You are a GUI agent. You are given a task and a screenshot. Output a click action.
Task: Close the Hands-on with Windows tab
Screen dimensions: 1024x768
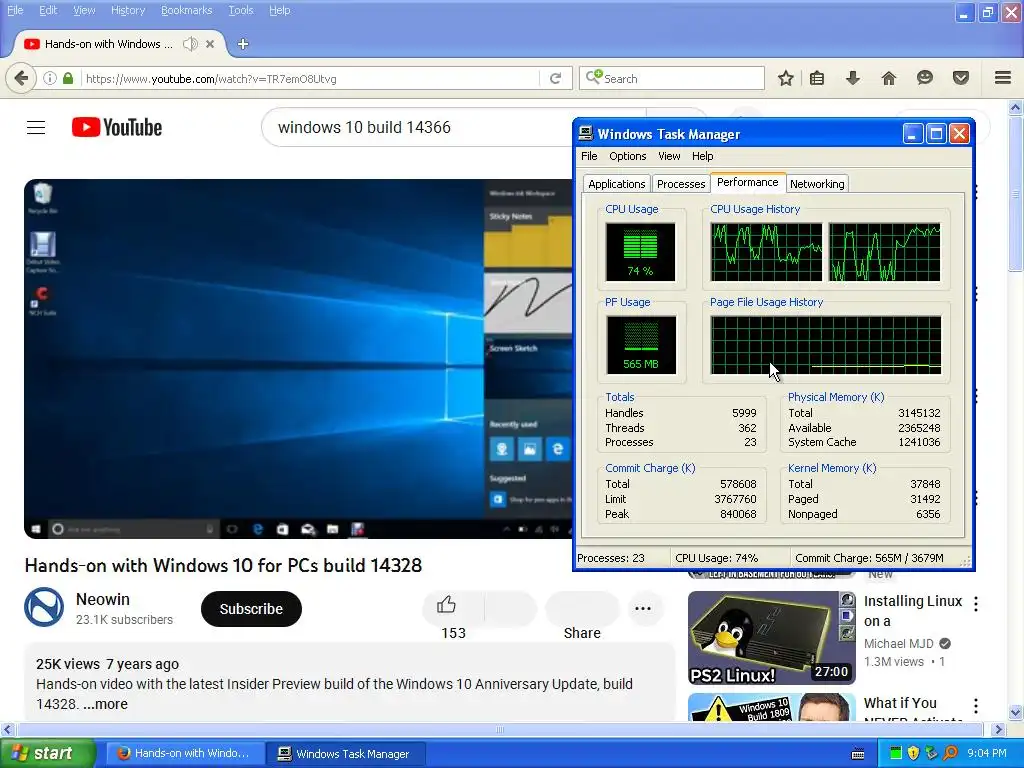210,44
